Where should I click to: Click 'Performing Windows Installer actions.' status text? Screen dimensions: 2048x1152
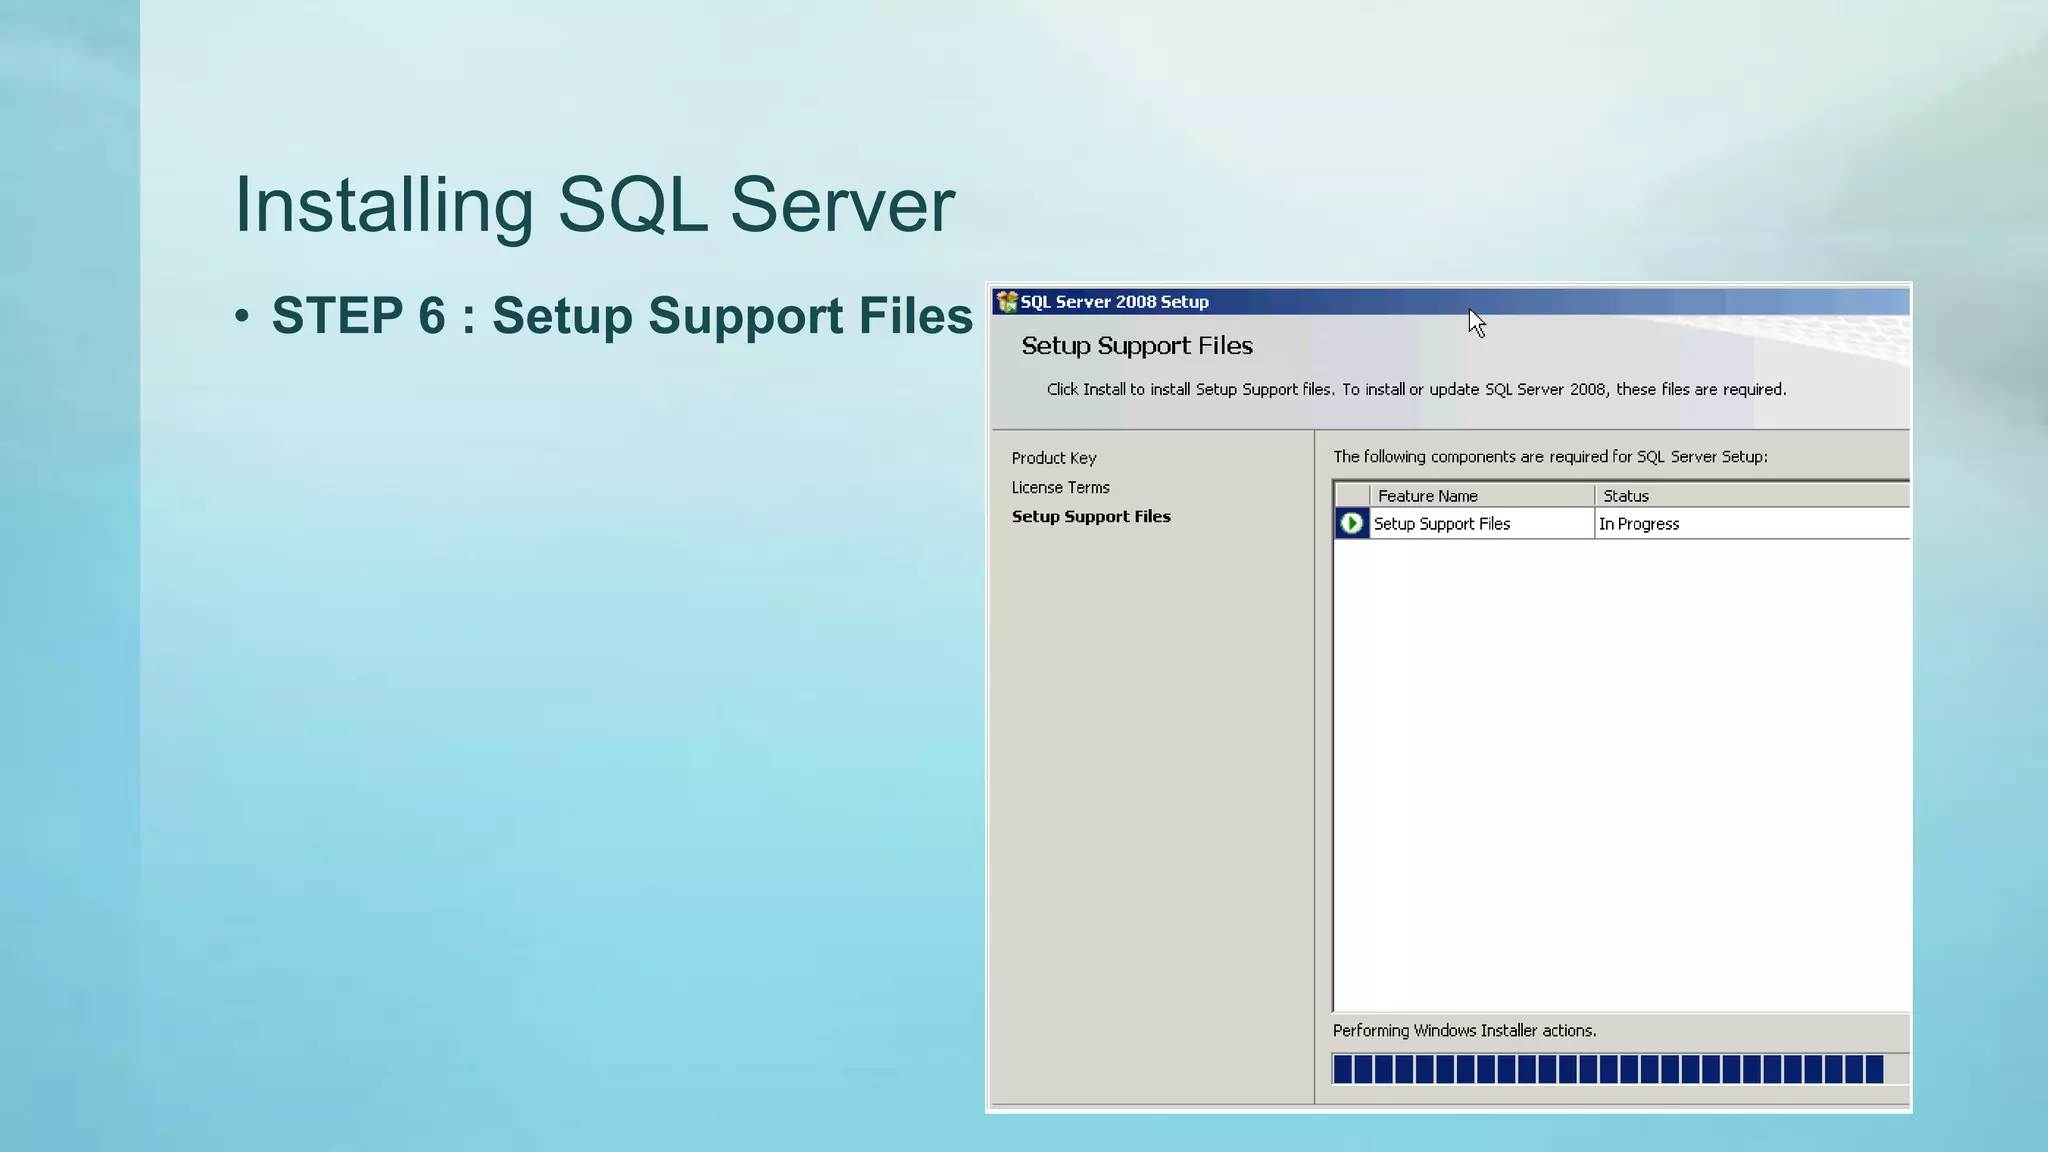pos(1464,1030)
